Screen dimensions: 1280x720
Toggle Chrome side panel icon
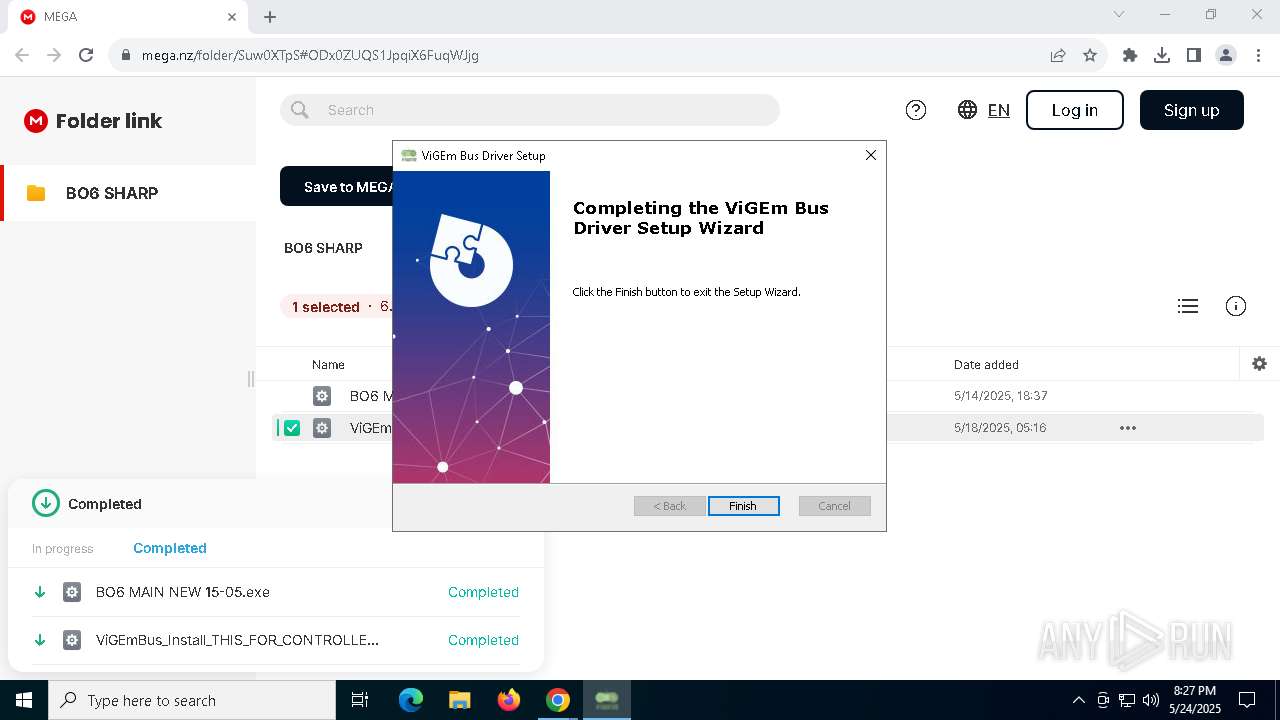coord(1194,55)
